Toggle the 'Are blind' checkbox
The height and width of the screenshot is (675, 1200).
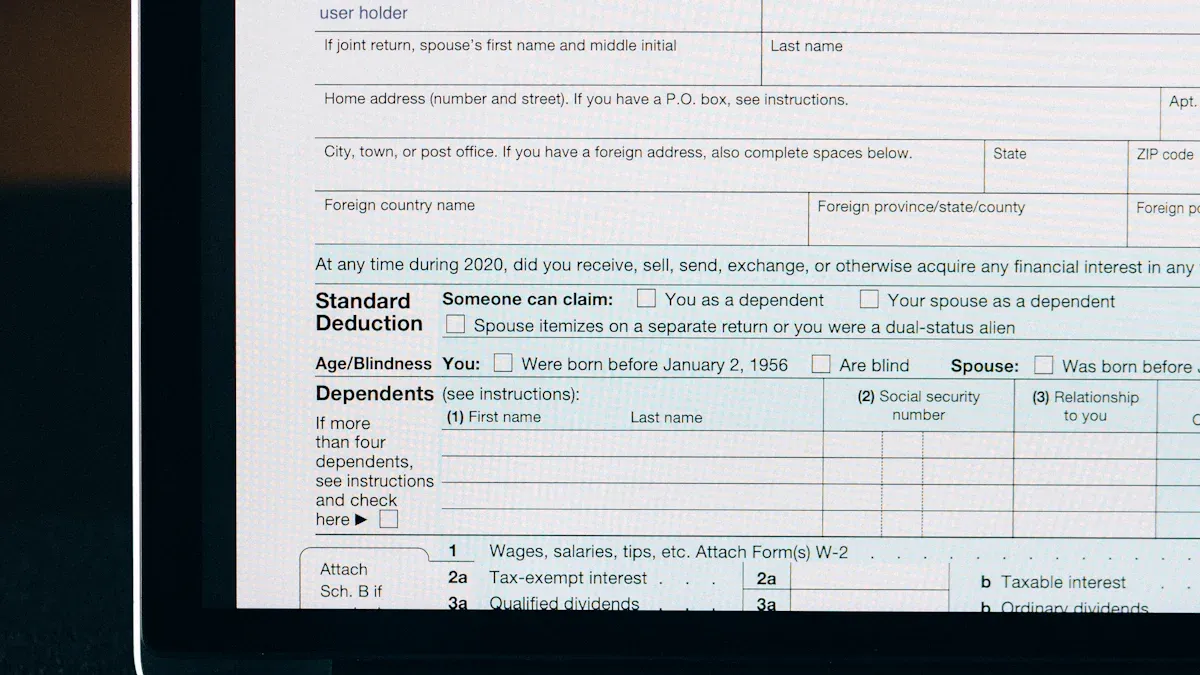[x=820, y=365]
